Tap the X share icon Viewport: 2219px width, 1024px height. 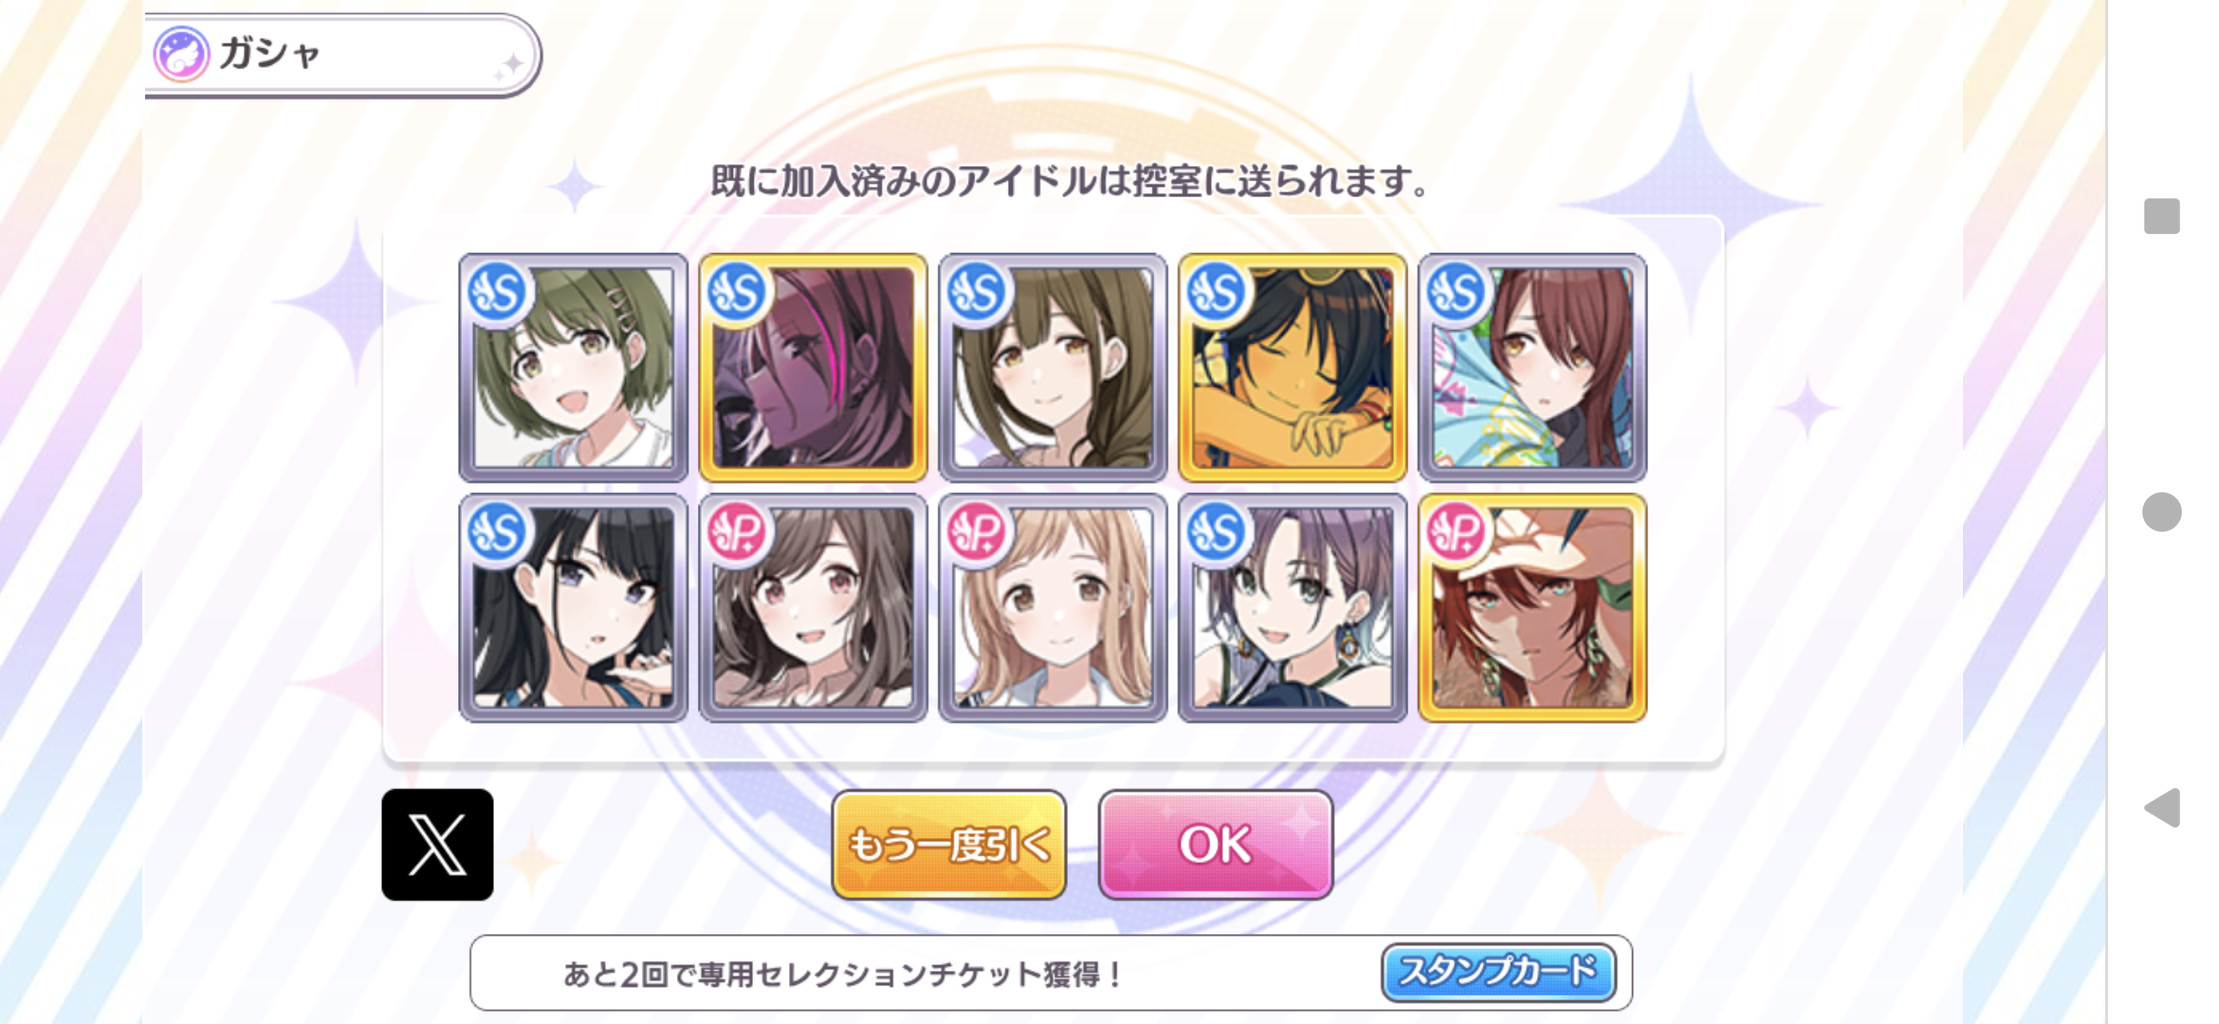pos(437,844)
